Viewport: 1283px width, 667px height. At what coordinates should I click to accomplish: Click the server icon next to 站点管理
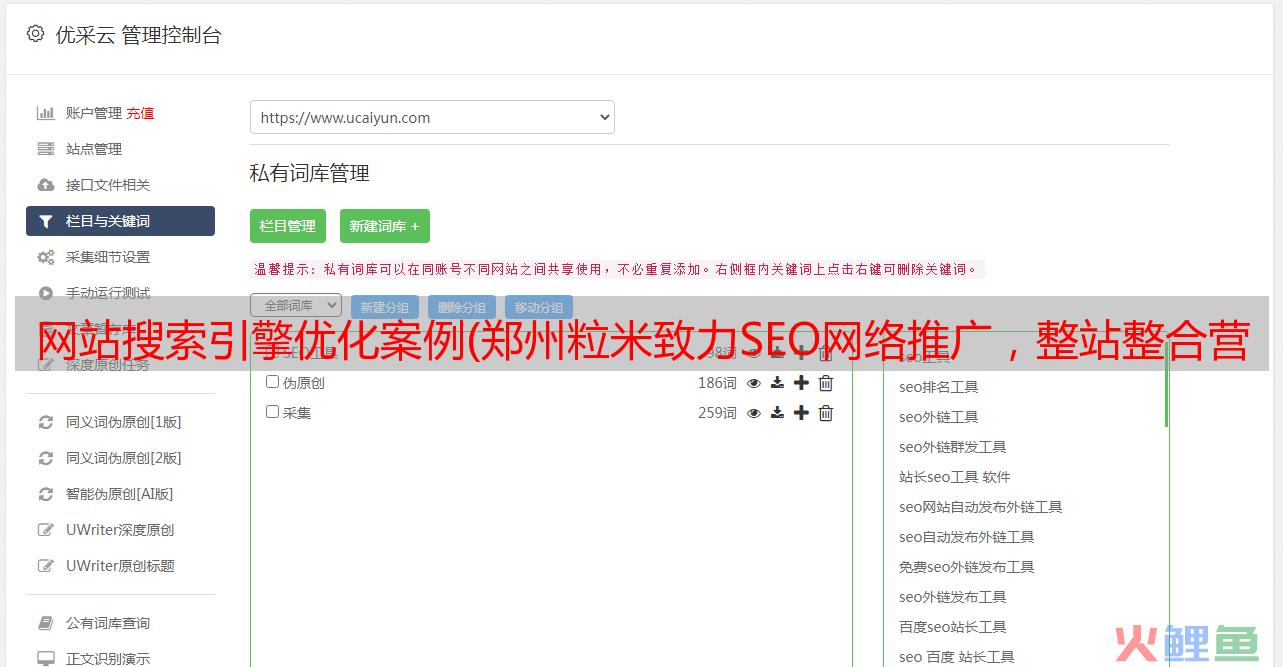point(46,149)
